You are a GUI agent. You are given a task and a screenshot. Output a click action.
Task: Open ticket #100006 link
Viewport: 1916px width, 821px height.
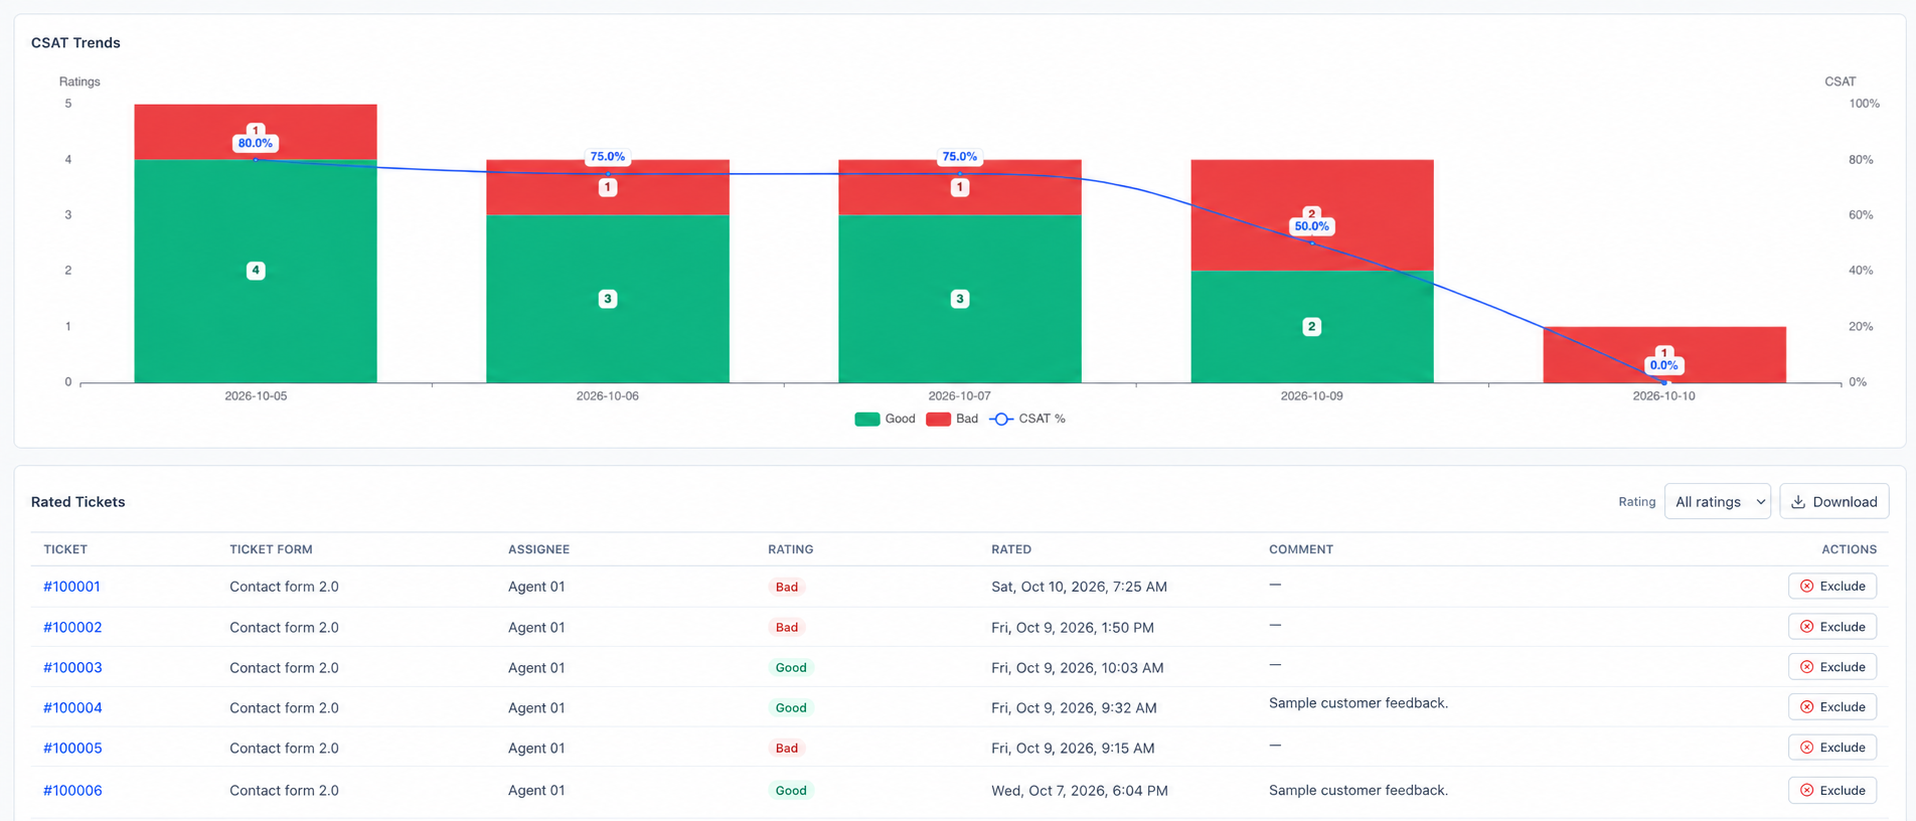click(73, 790)
